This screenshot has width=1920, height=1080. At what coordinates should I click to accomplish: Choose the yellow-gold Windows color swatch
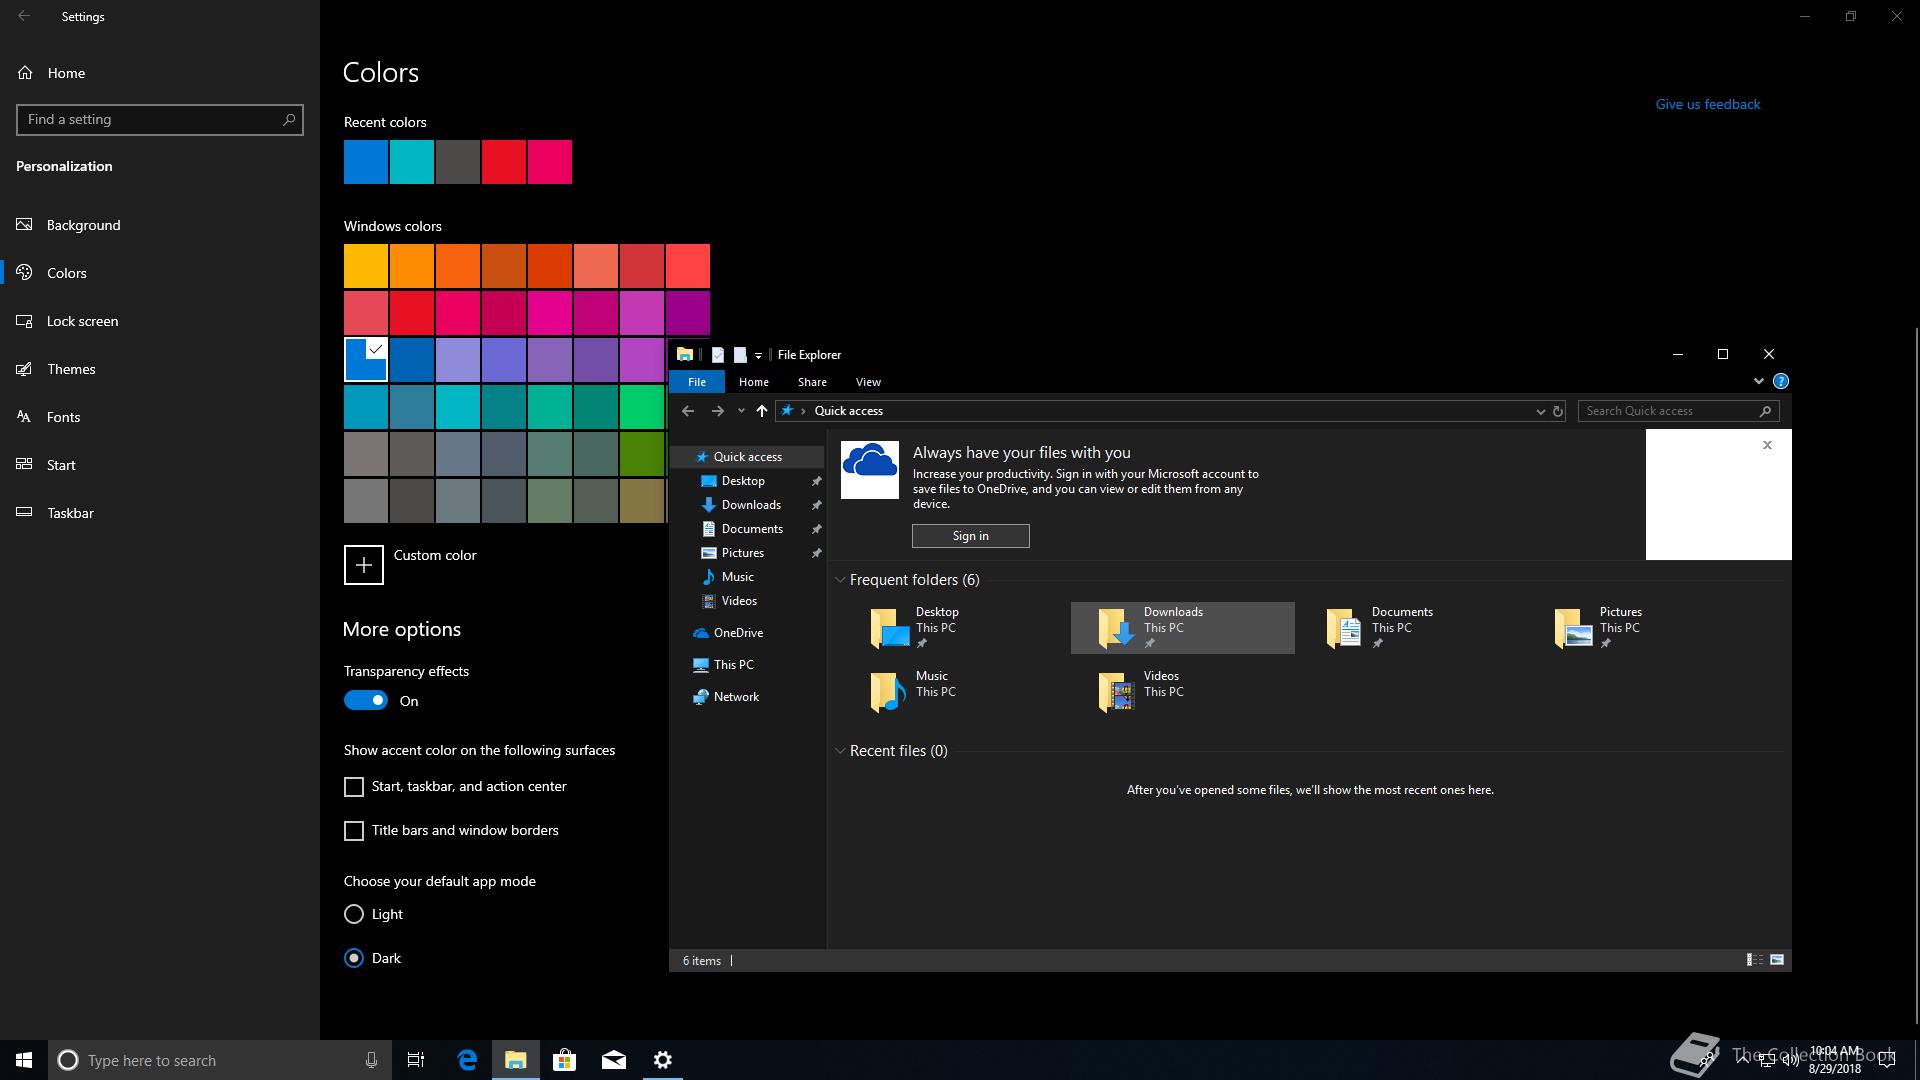(x=366, y=266)
